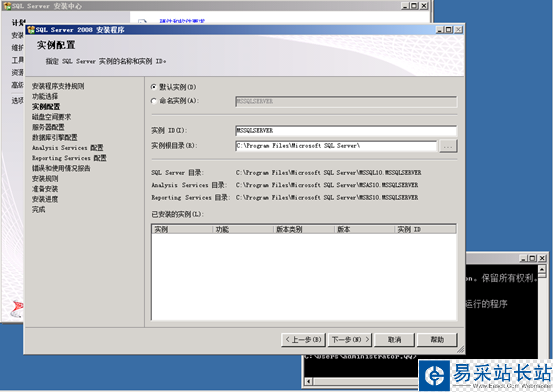Sort installed instances by 版本 column

[364, 229]
